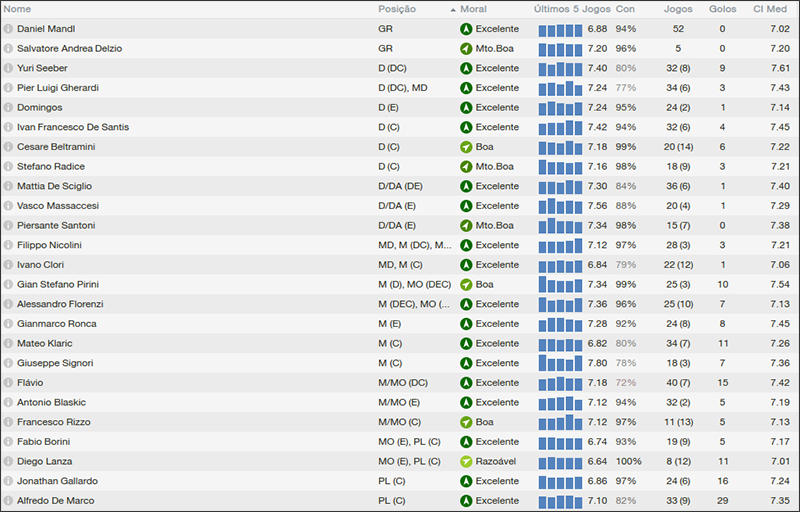The height and width of the screenshot is (512, 800).
Task: Sort by the Con column header
Action: tap(625, 9)
